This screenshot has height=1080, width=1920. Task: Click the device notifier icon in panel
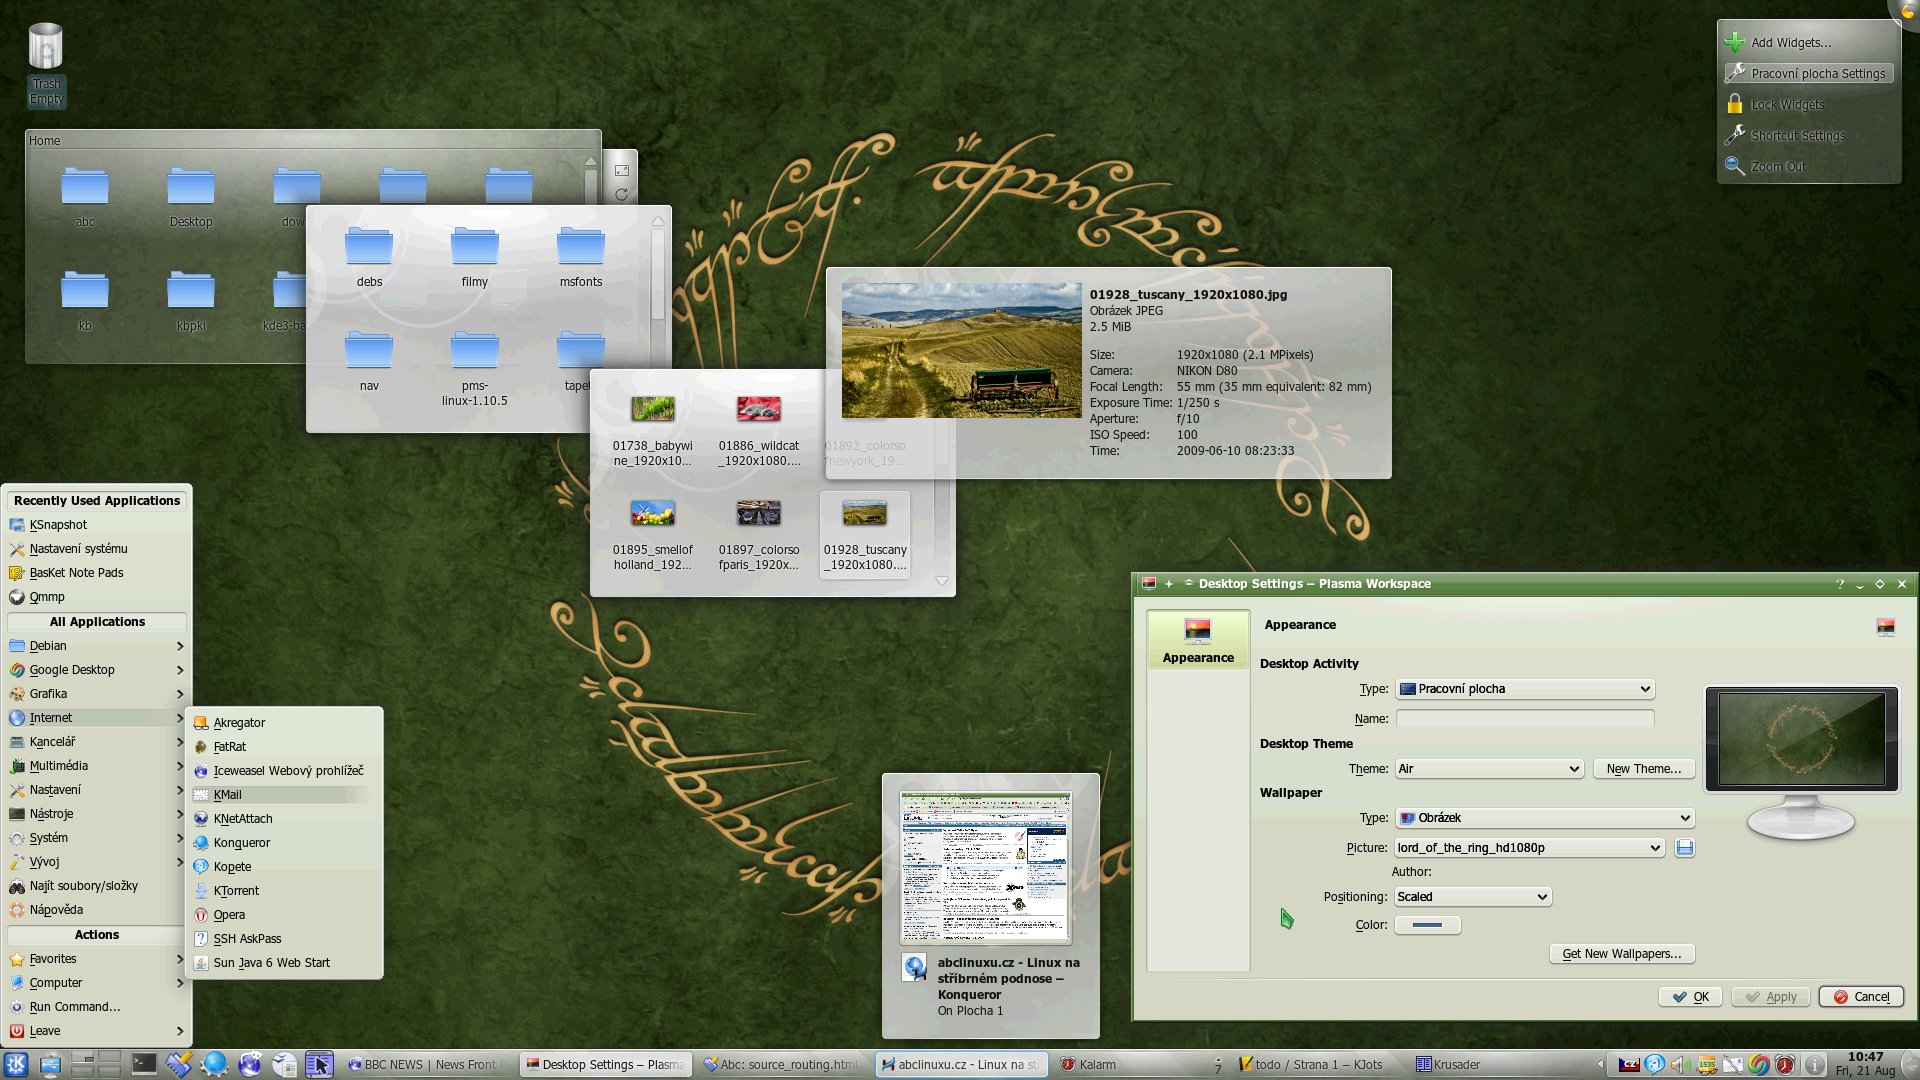pos(50,1064)
